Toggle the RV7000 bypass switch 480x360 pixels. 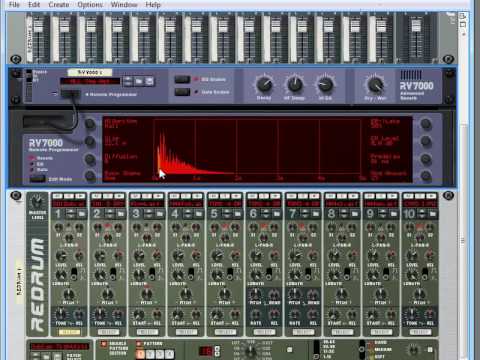click(29, 77)
